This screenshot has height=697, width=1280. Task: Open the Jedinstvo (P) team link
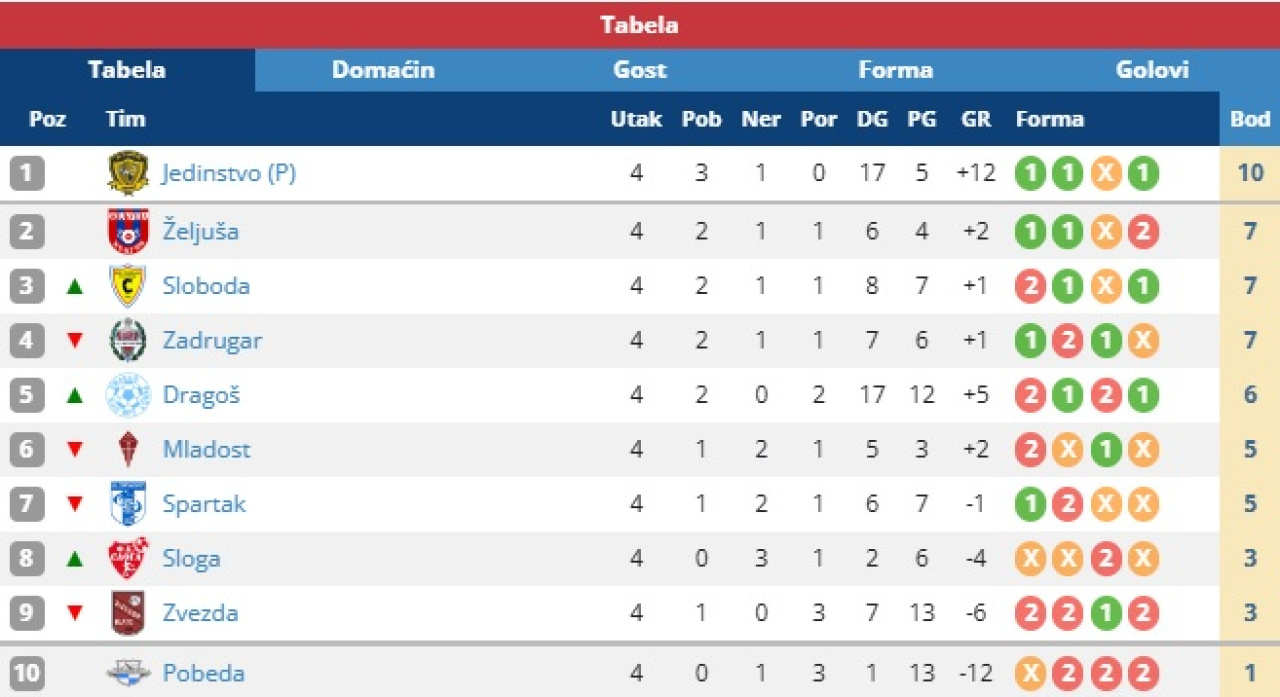pos(229,173)
